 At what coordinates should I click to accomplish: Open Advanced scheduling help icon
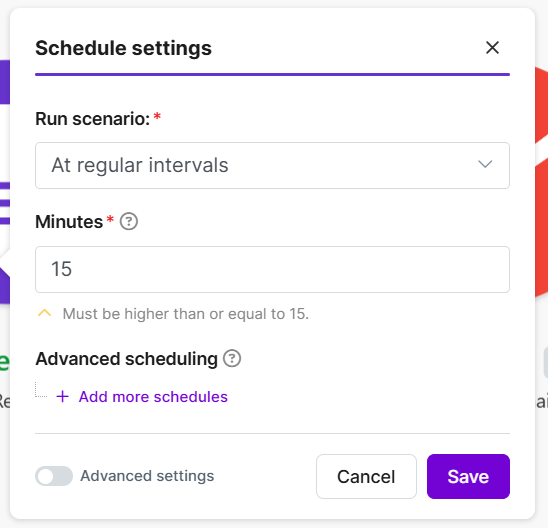pos(232,359)
